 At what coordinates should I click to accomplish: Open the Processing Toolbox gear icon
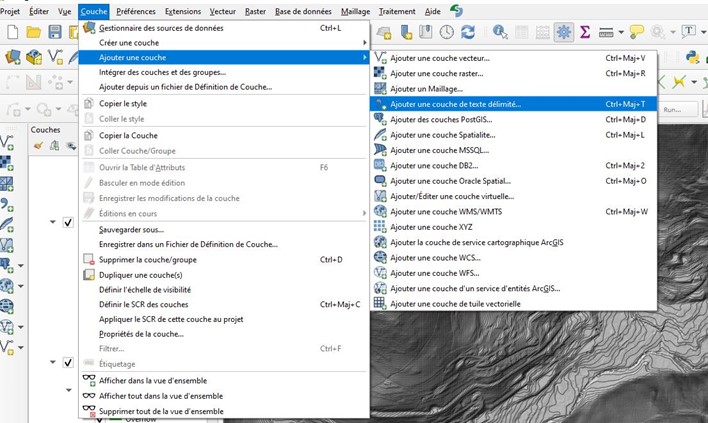tap(564, 32)
